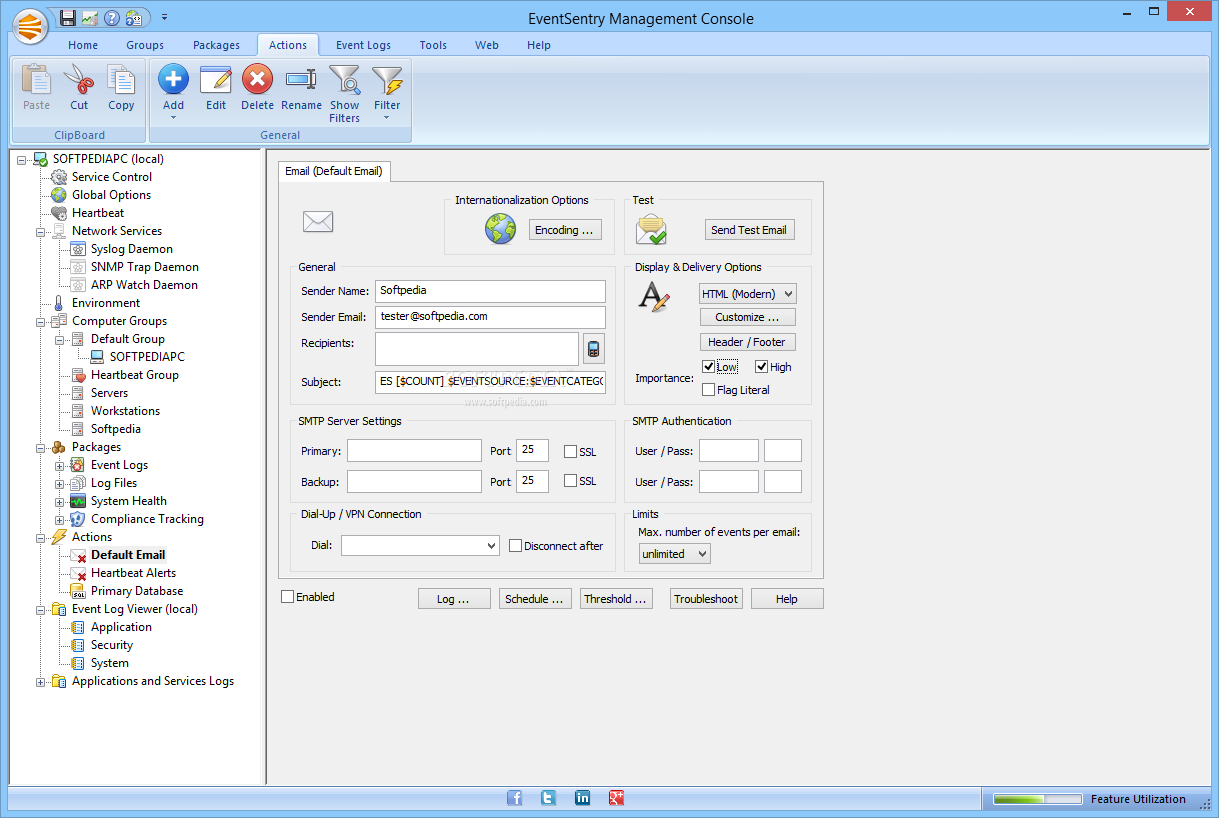Expand Applications and Services Logs
Image resolution: width=1219 pixels, height=818 pixels.
pos(41,681)
